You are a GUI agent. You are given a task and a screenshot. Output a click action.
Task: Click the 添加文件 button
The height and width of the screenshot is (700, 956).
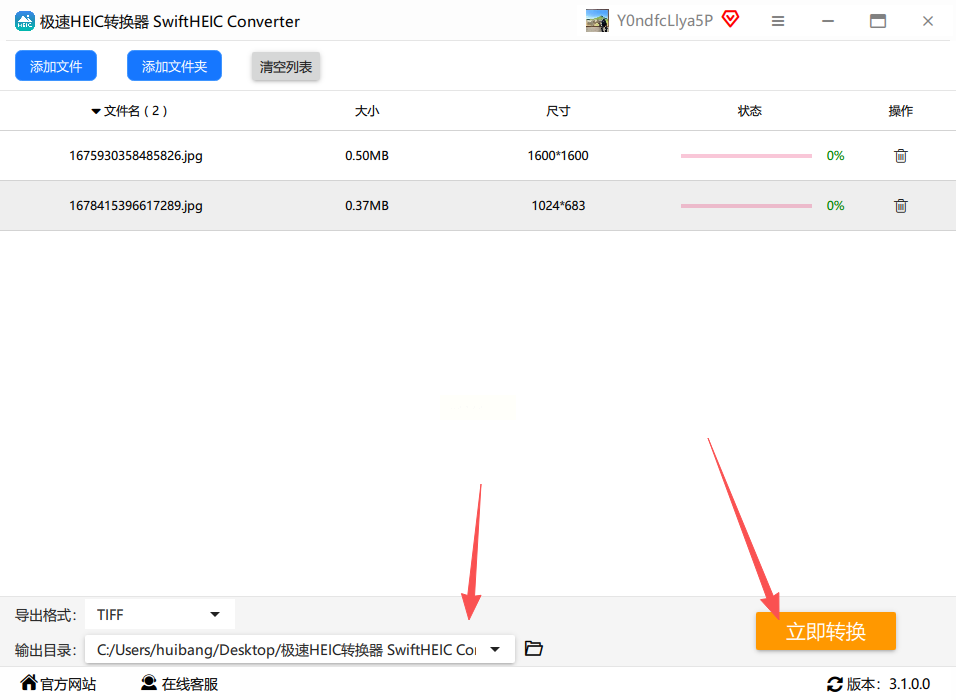(x=56, y=66)
